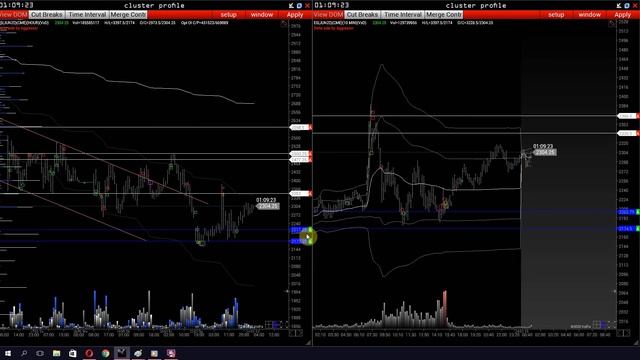Open Google Chrome from taskbar

pos(105,353)
